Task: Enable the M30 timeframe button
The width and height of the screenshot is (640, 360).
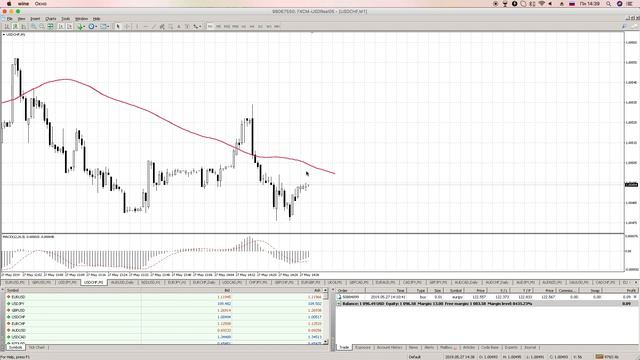Action: [x=236, y=27]
